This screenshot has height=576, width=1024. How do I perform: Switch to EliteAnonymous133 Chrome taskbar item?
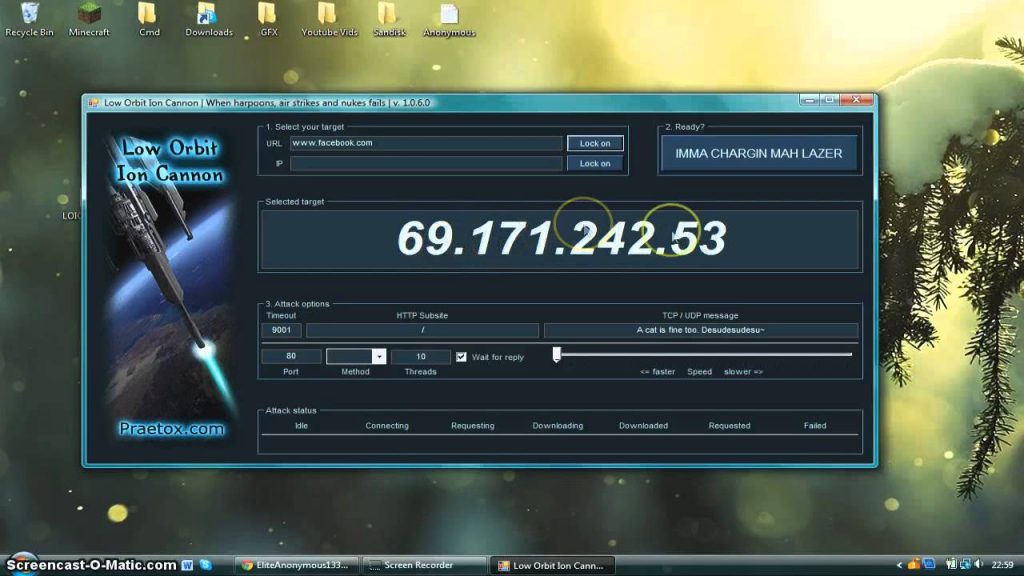(296, 566)
